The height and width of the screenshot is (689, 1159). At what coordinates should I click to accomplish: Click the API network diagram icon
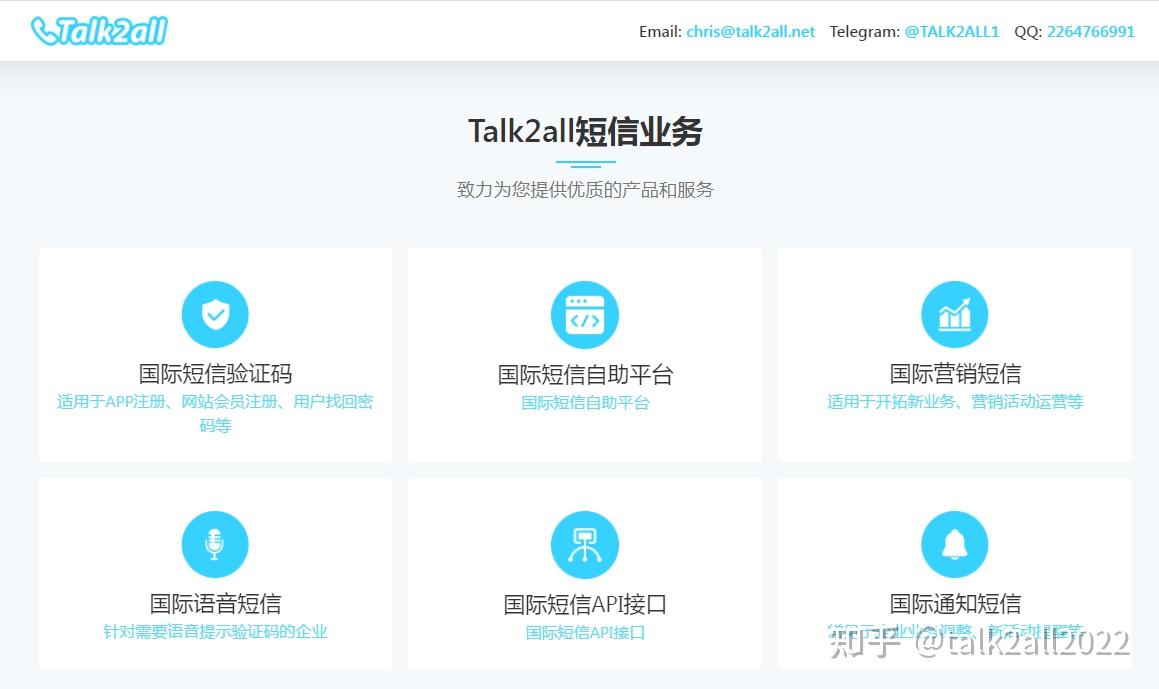pos(584,544)
